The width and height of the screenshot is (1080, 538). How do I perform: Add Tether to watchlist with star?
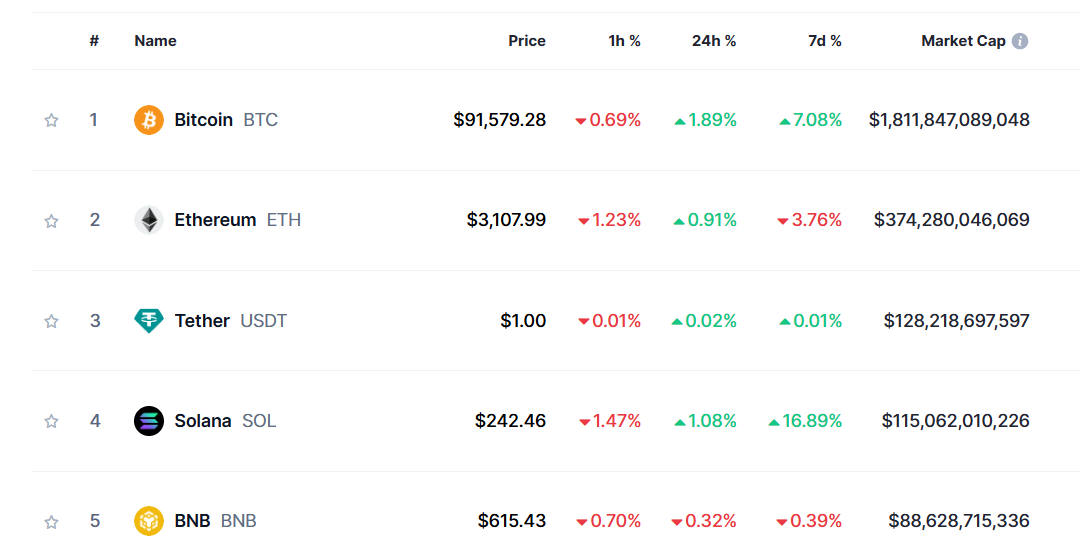(x=51, y=321)
